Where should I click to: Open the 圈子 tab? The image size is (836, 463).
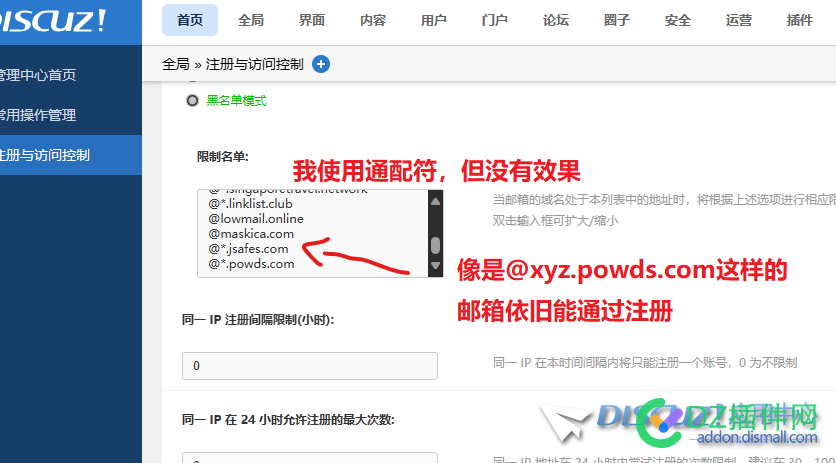coord(617,20)
